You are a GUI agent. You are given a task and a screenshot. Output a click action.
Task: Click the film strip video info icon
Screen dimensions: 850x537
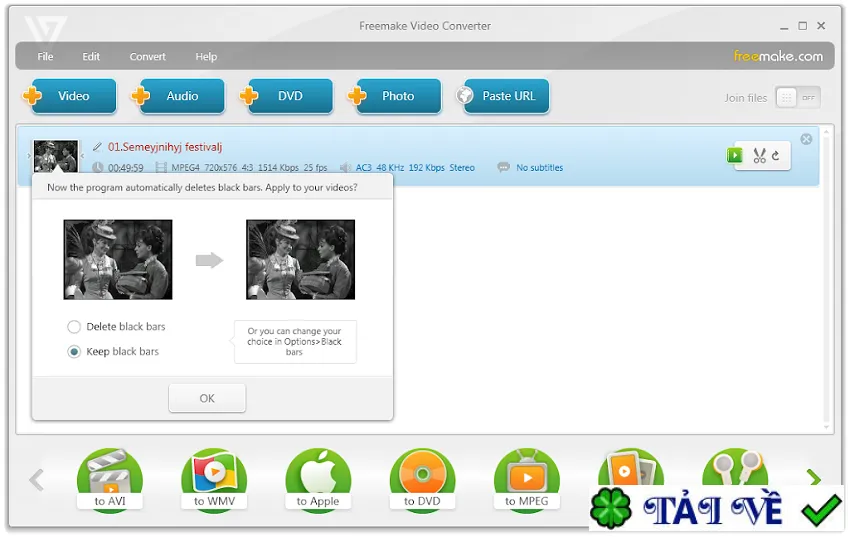[x=161, y=168]
